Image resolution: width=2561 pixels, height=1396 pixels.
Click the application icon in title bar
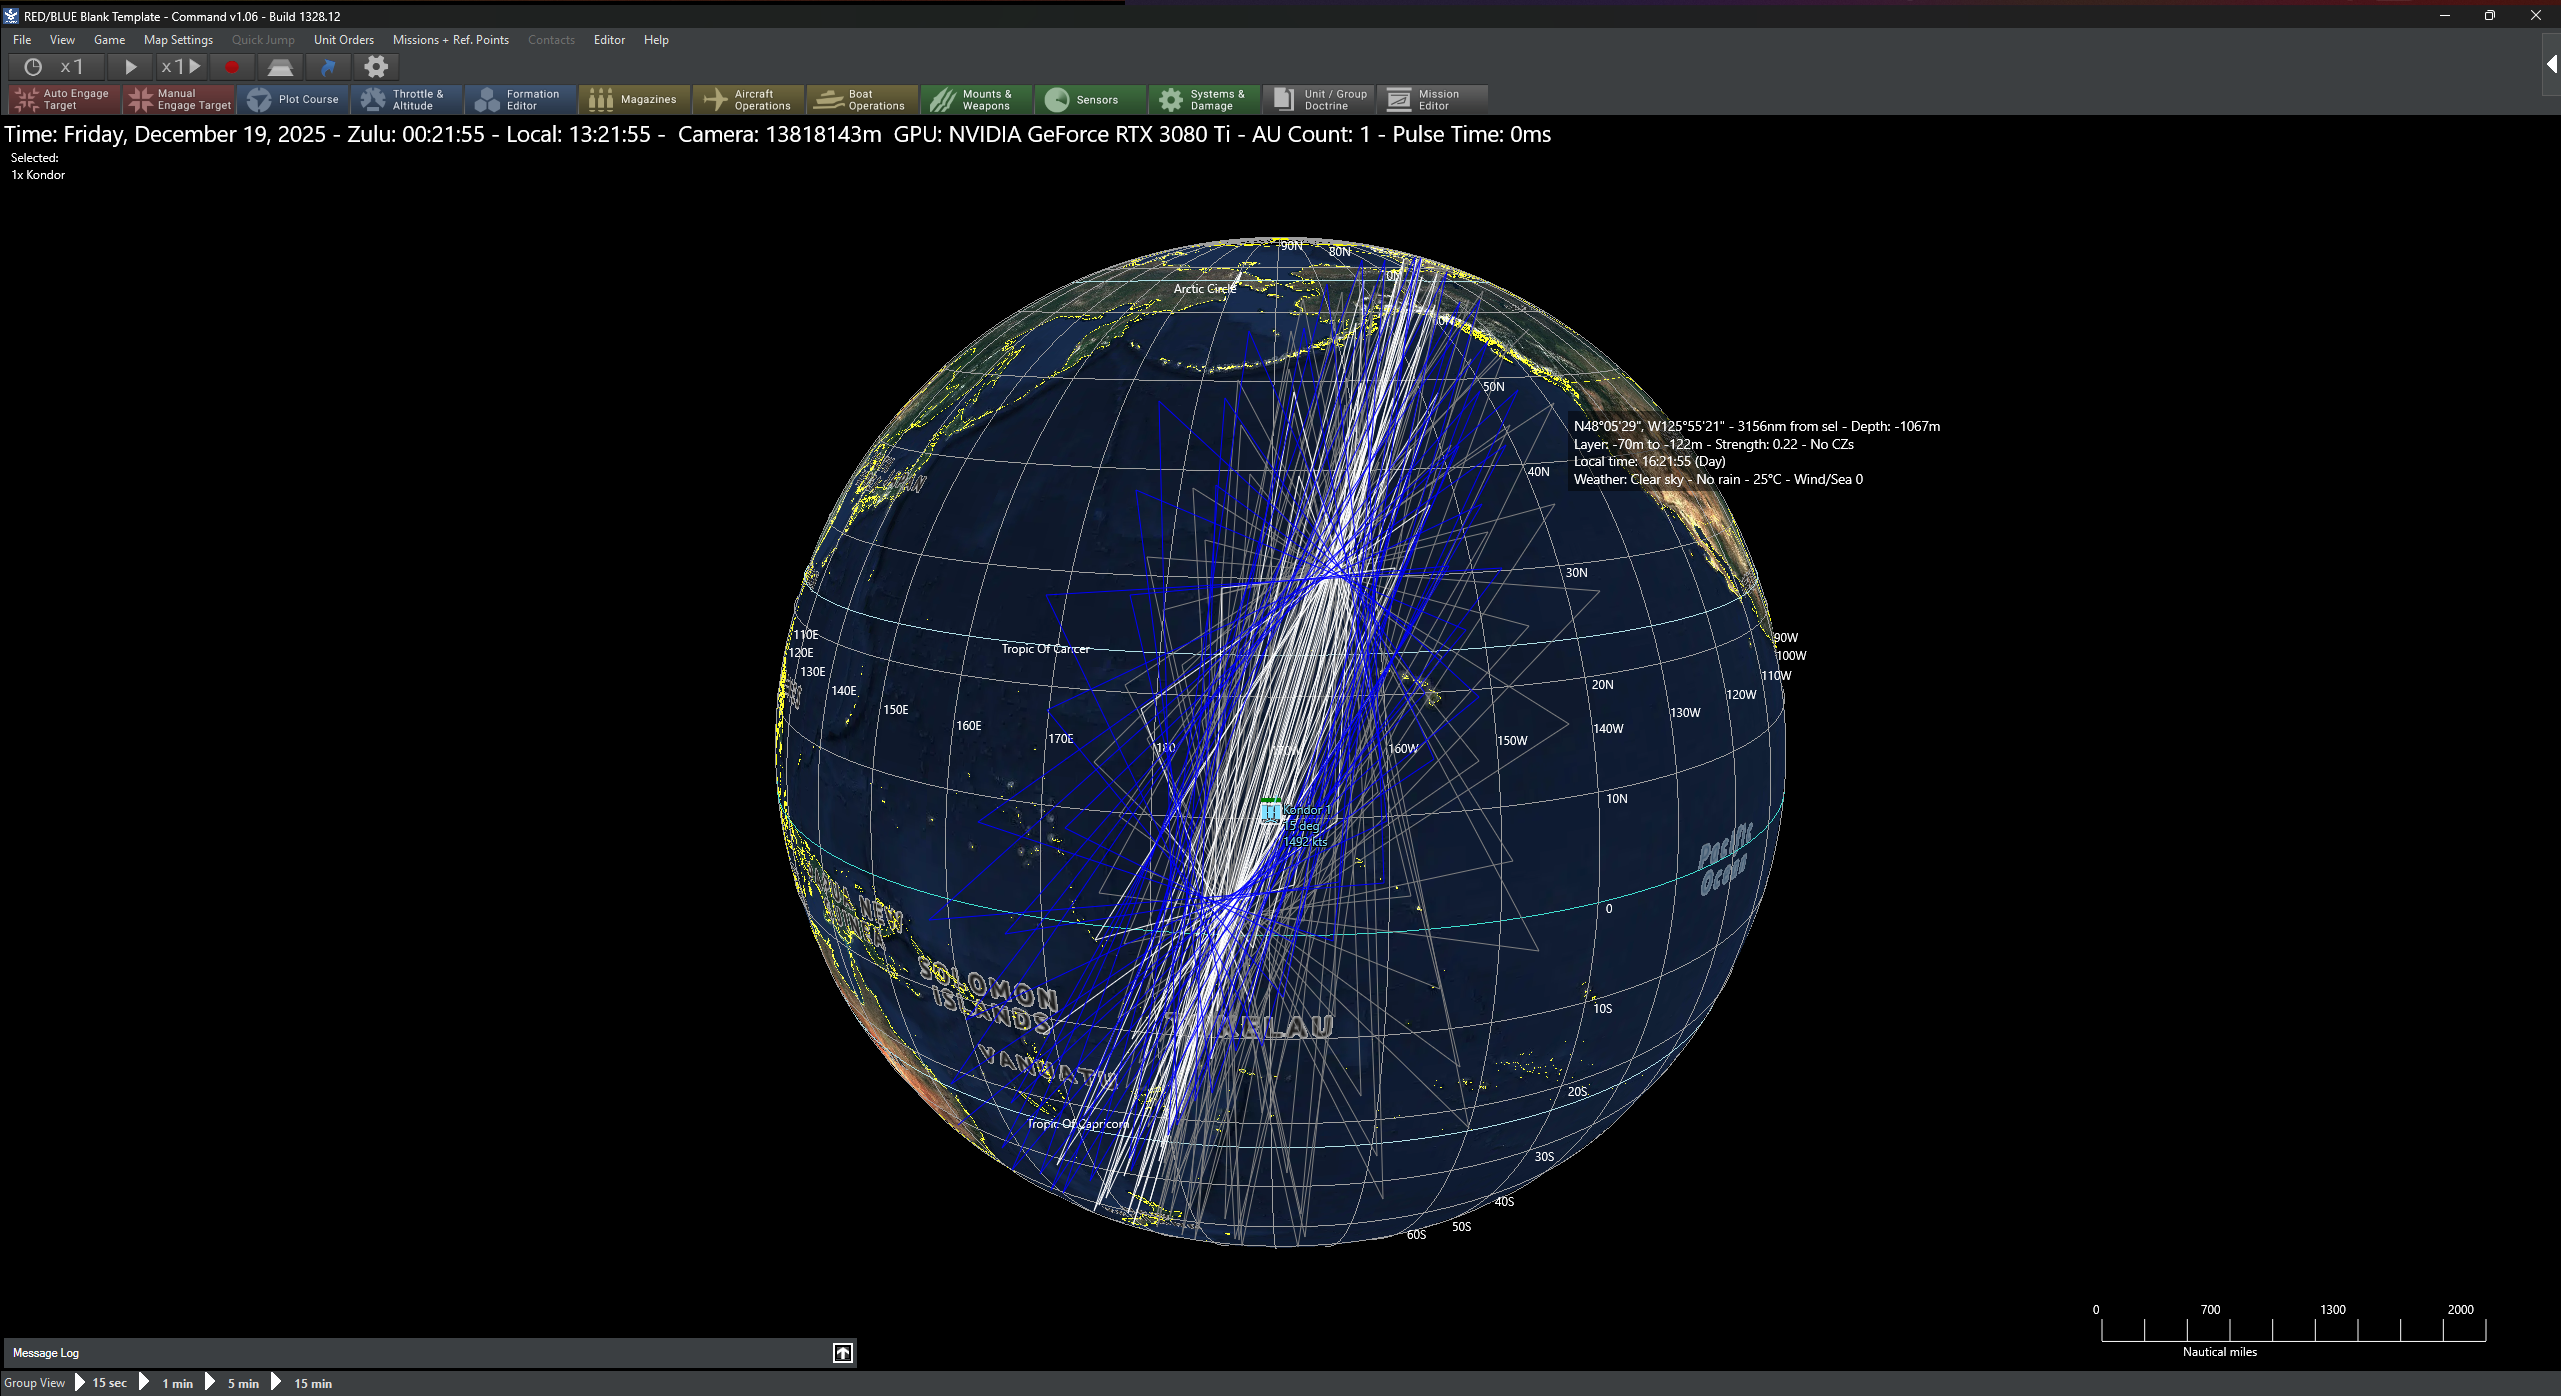(x=11, y=16)
